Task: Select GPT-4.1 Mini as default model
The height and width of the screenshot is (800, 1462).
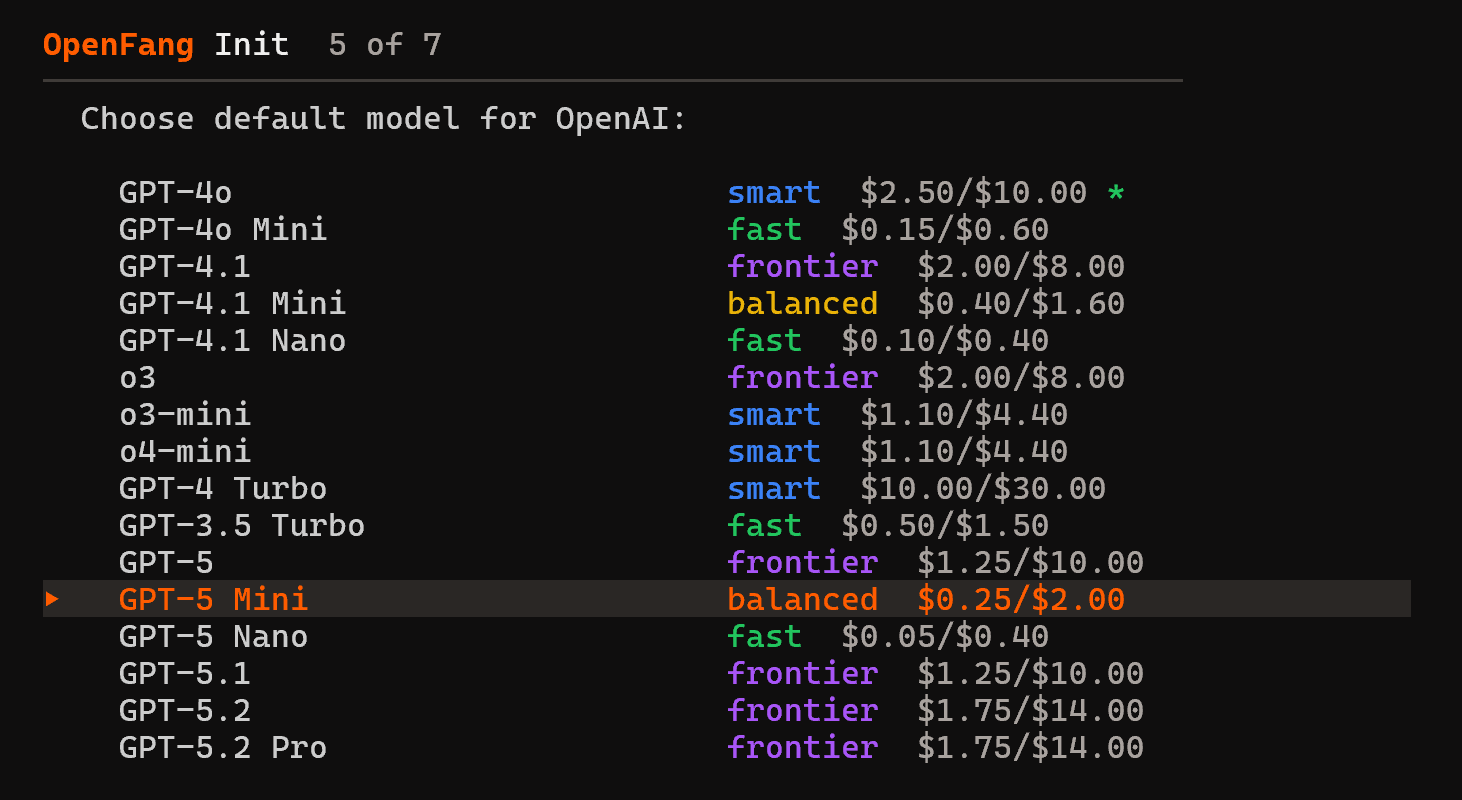Action: (x=232, y=303)
